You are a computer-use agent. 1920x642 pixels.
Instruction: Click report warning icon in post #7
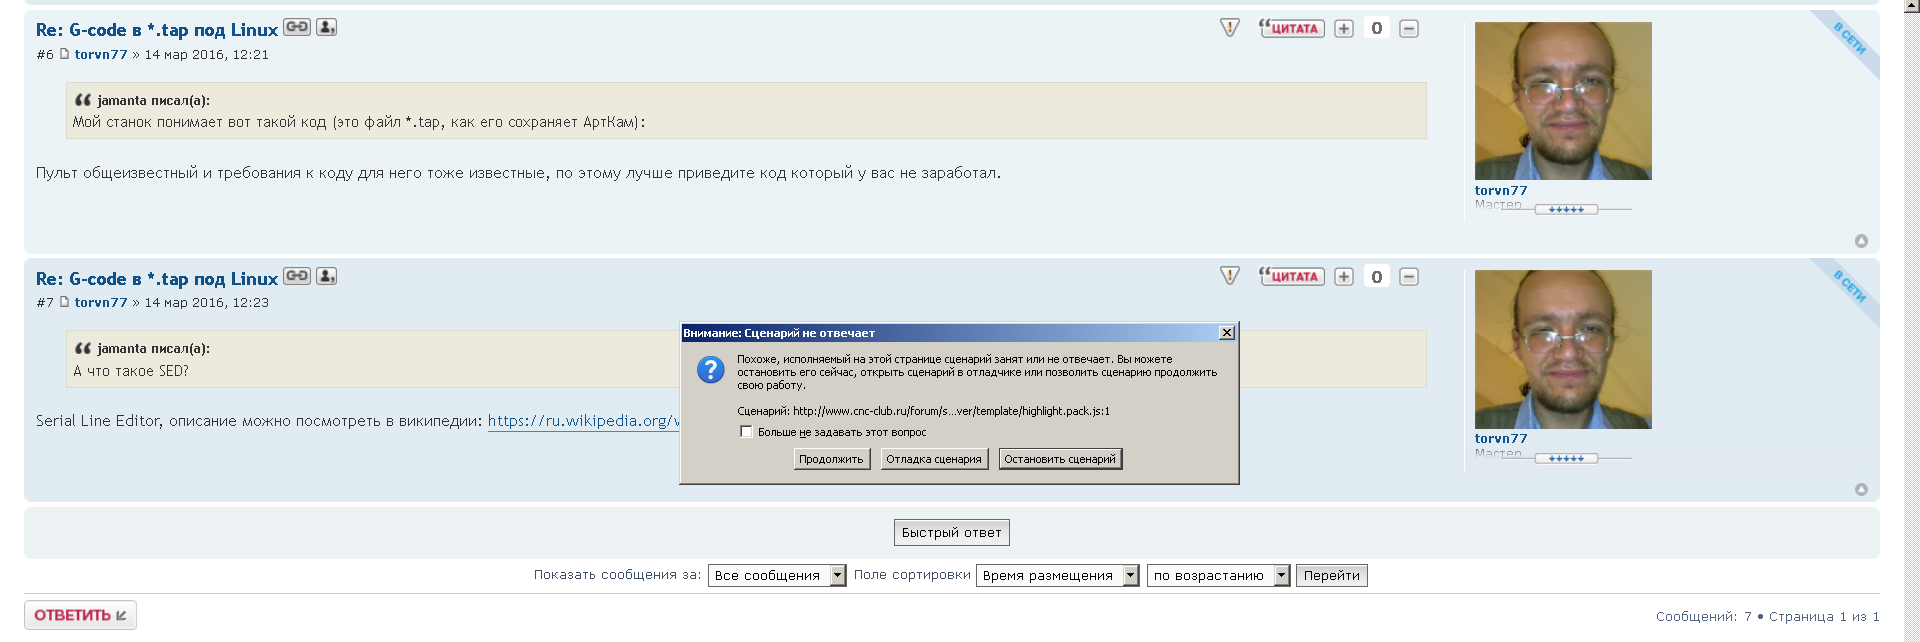tap(1230, 276)
